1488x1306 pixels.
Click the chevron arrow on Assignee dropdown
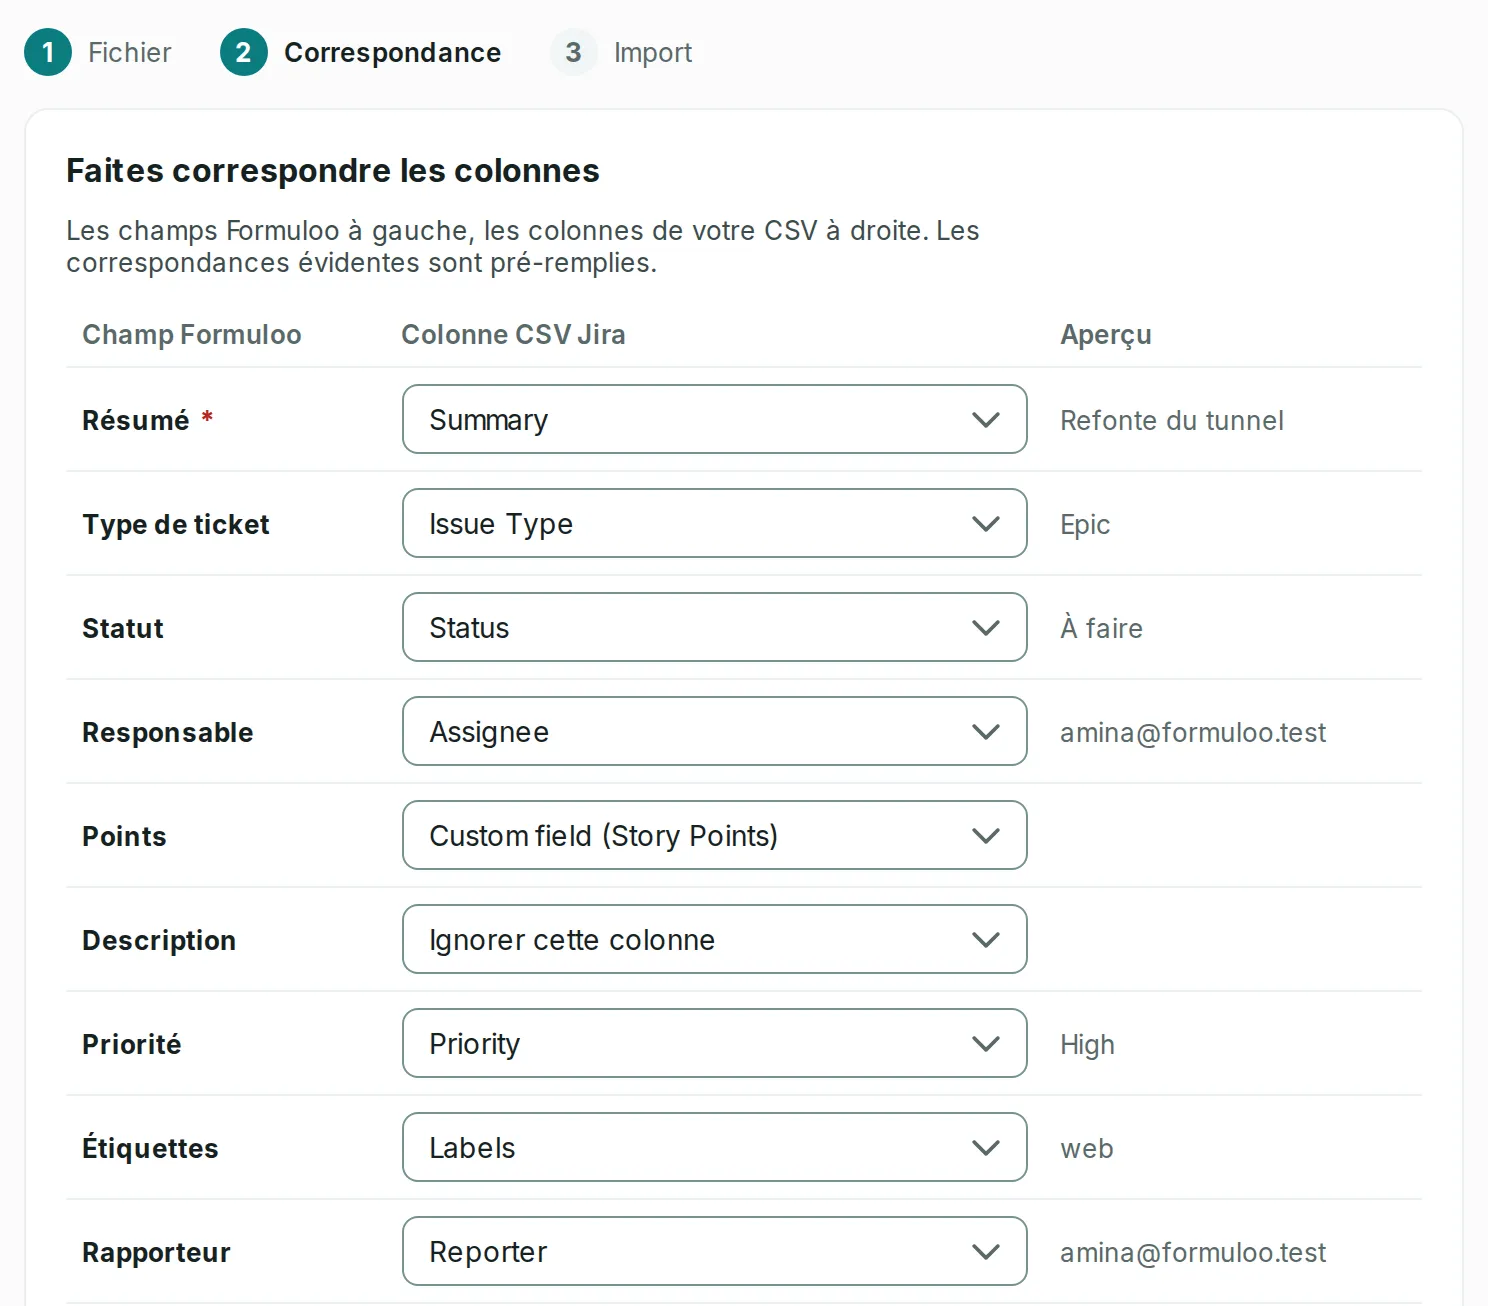pyautogui.click(x=986, y=732)
